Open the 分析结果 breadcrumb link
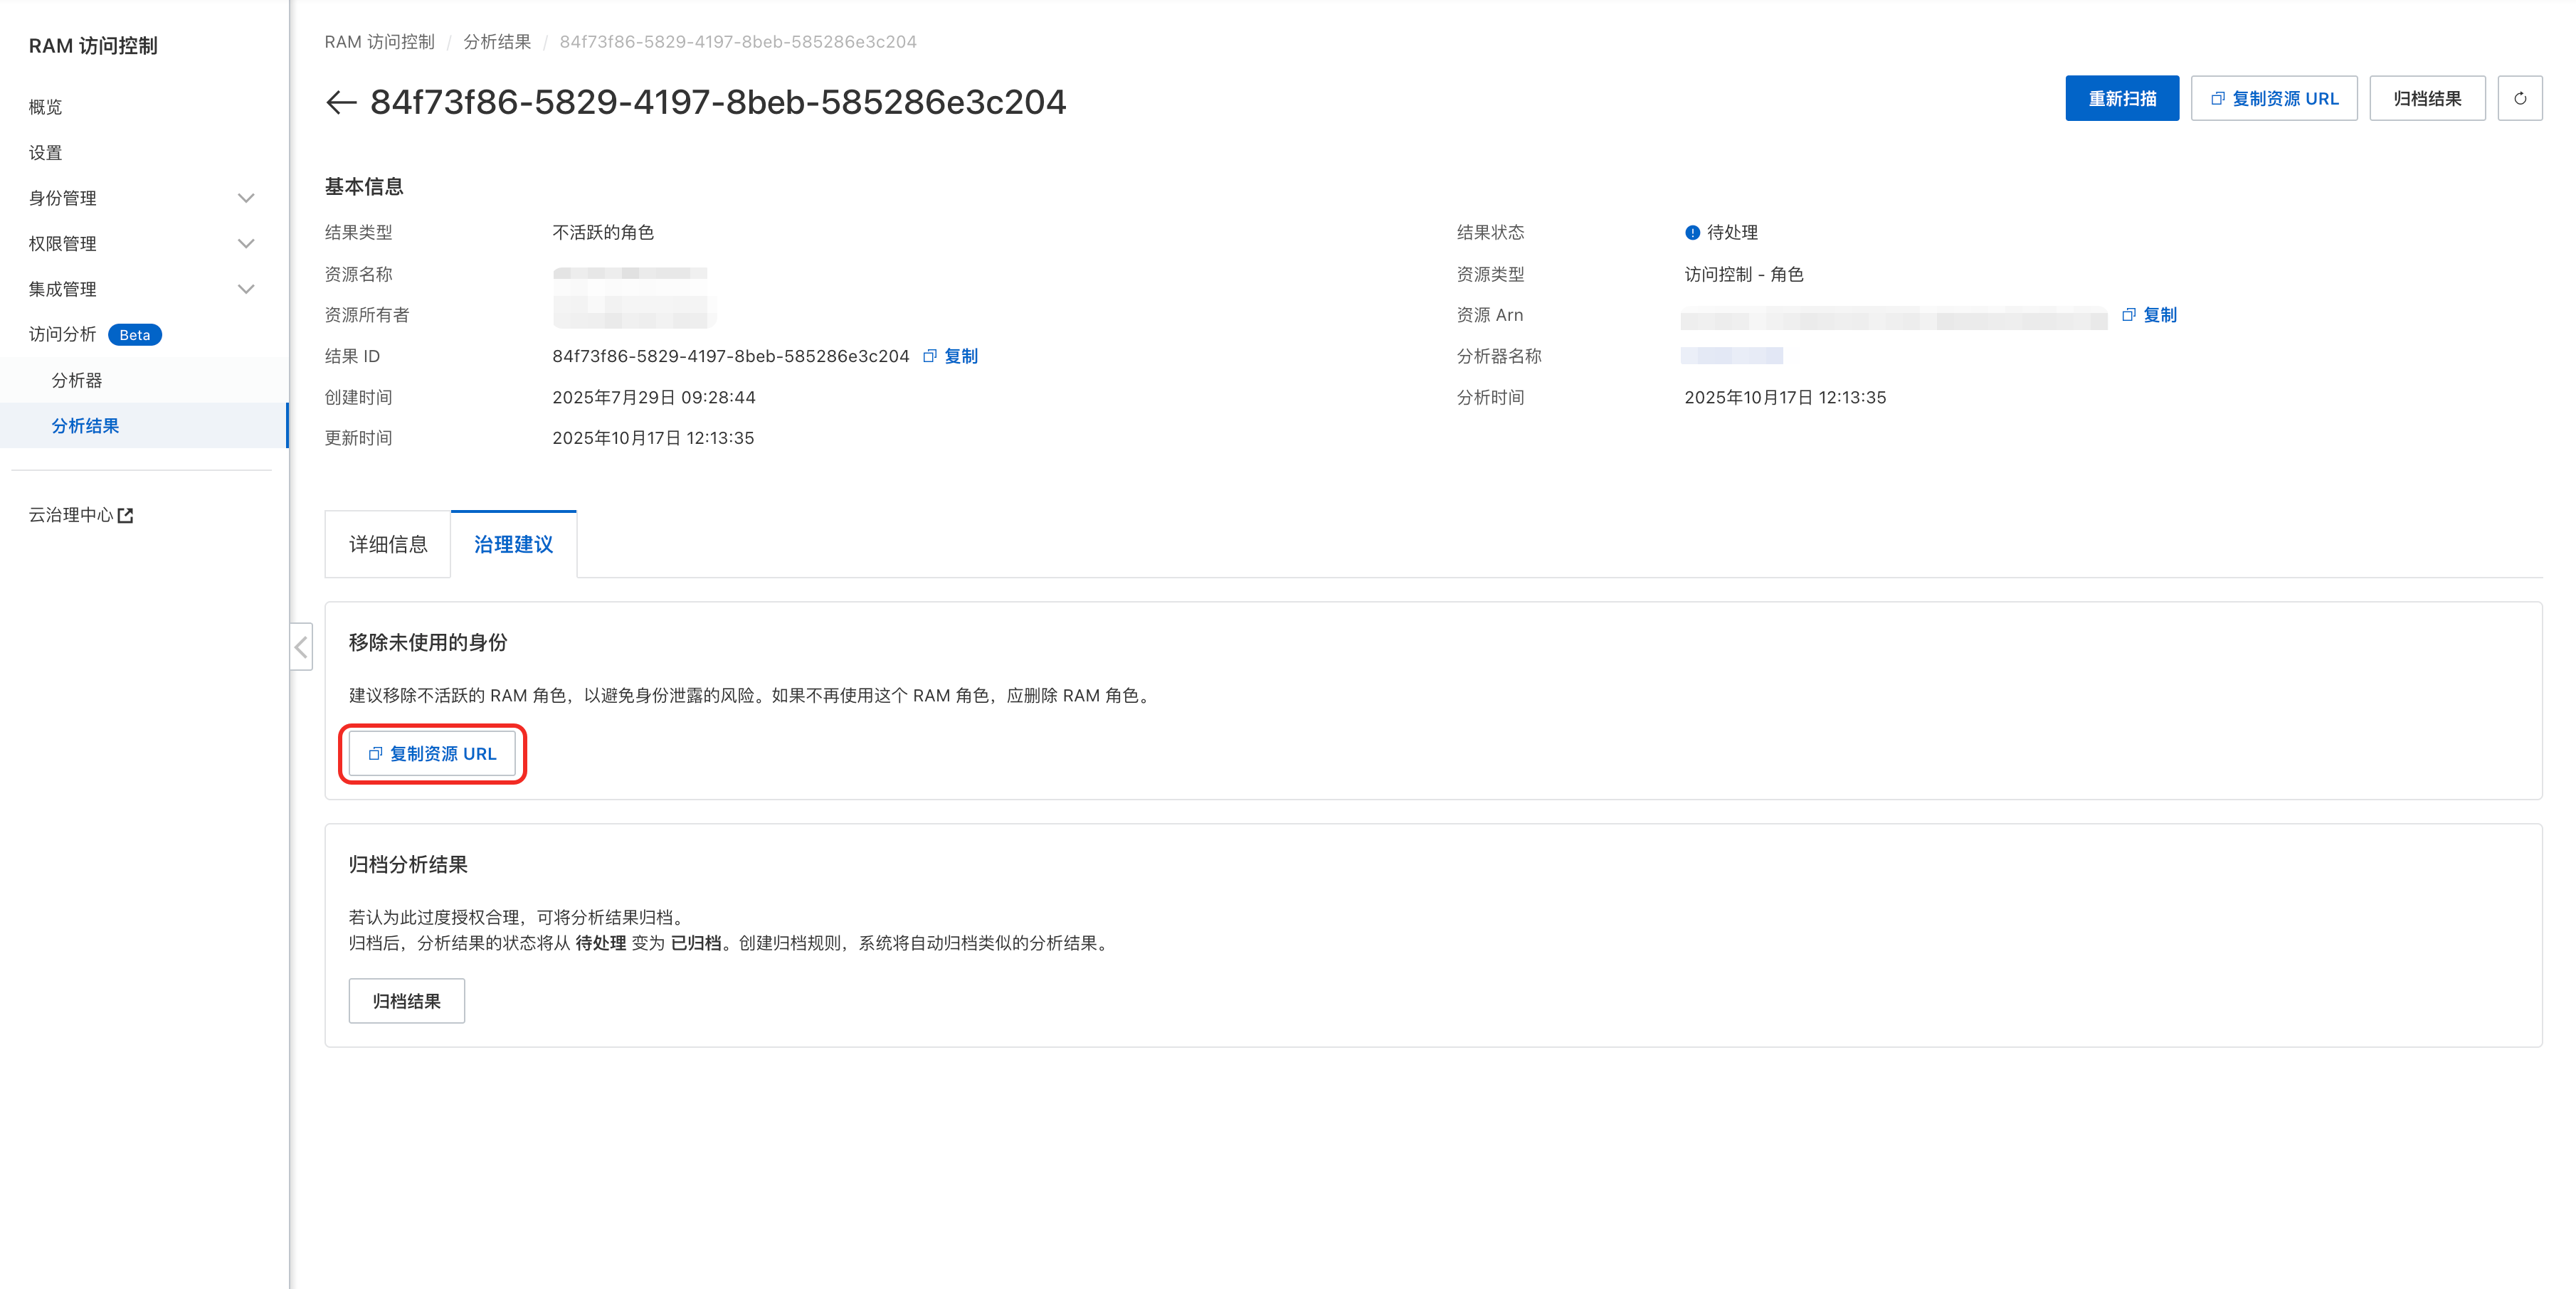Image resolution: width=2576 pixels, height=1289 pixels. (497, 41)
